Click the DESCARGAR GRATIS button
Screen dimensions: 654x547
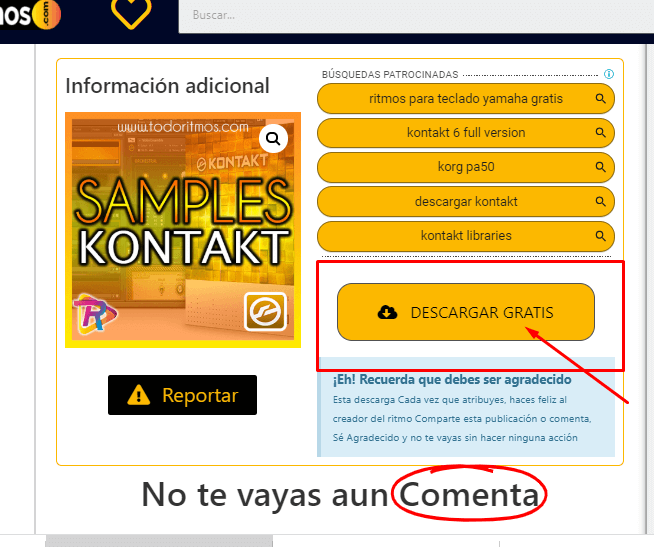coord(466,312)
